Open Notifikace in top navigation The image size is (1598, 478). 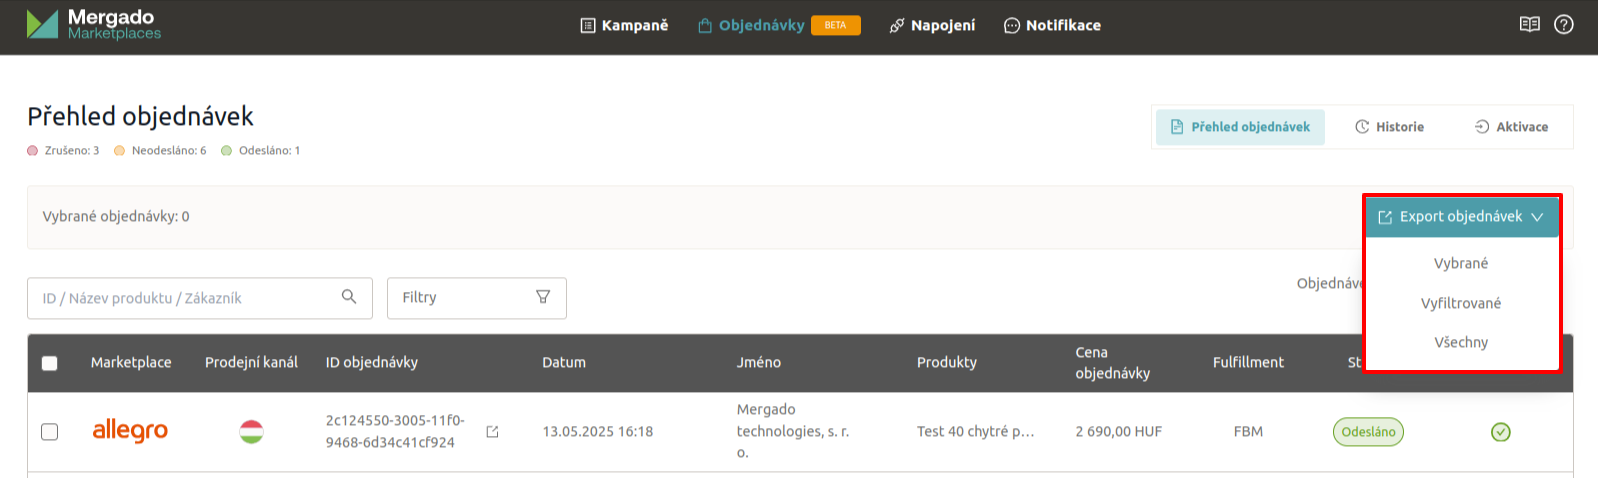(1052, 26)
